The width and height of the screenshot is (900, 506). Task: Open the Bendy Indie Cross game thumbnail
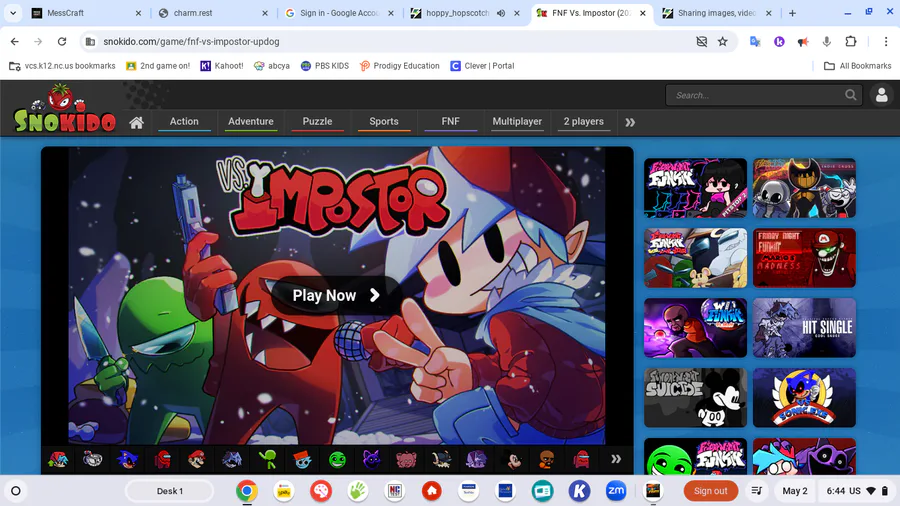(x=804, y=188)
